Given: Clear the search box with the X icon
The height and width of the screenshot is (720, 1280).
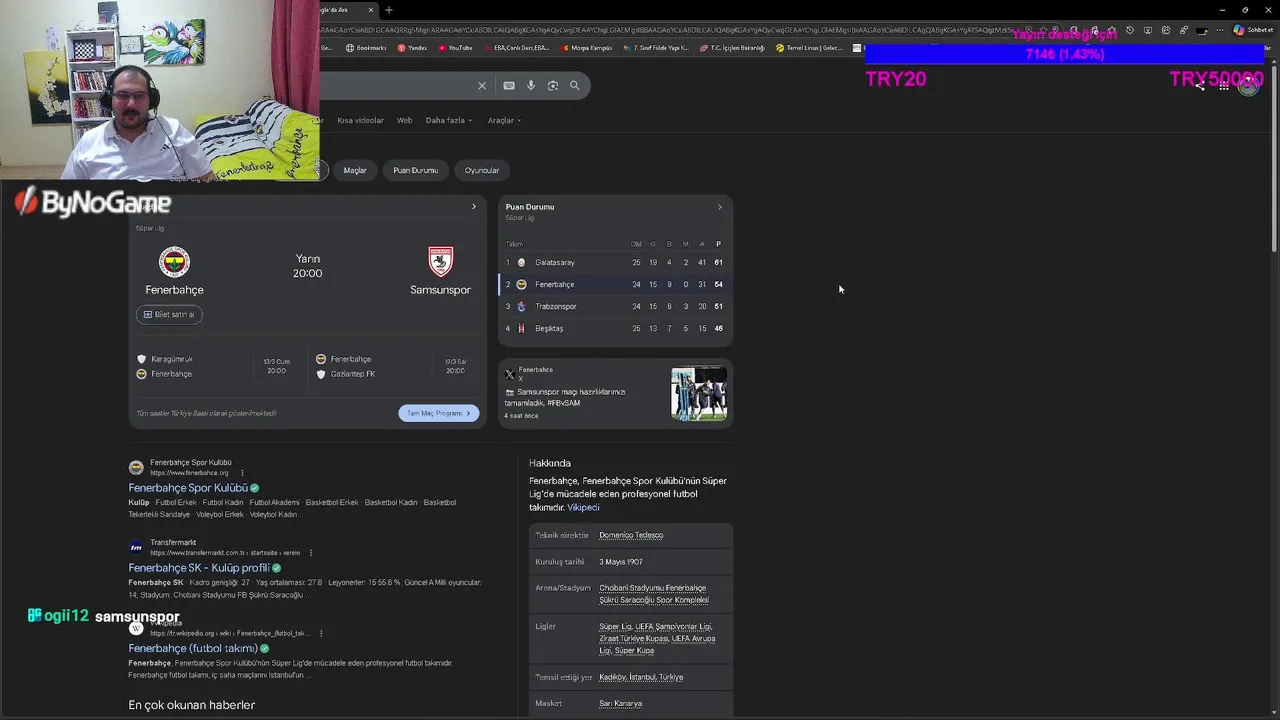Looking at the screenshot, I should [x=482, y=86].
